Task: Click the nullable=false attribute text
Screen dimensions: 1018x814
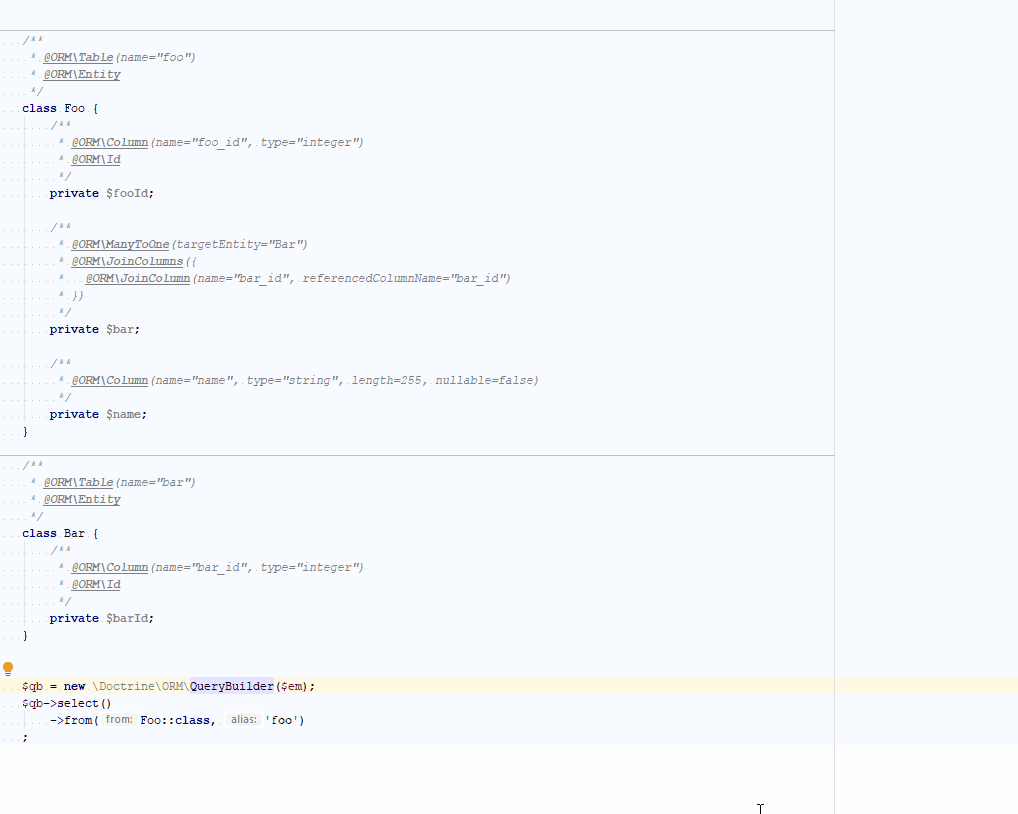Action: [484, 380]
